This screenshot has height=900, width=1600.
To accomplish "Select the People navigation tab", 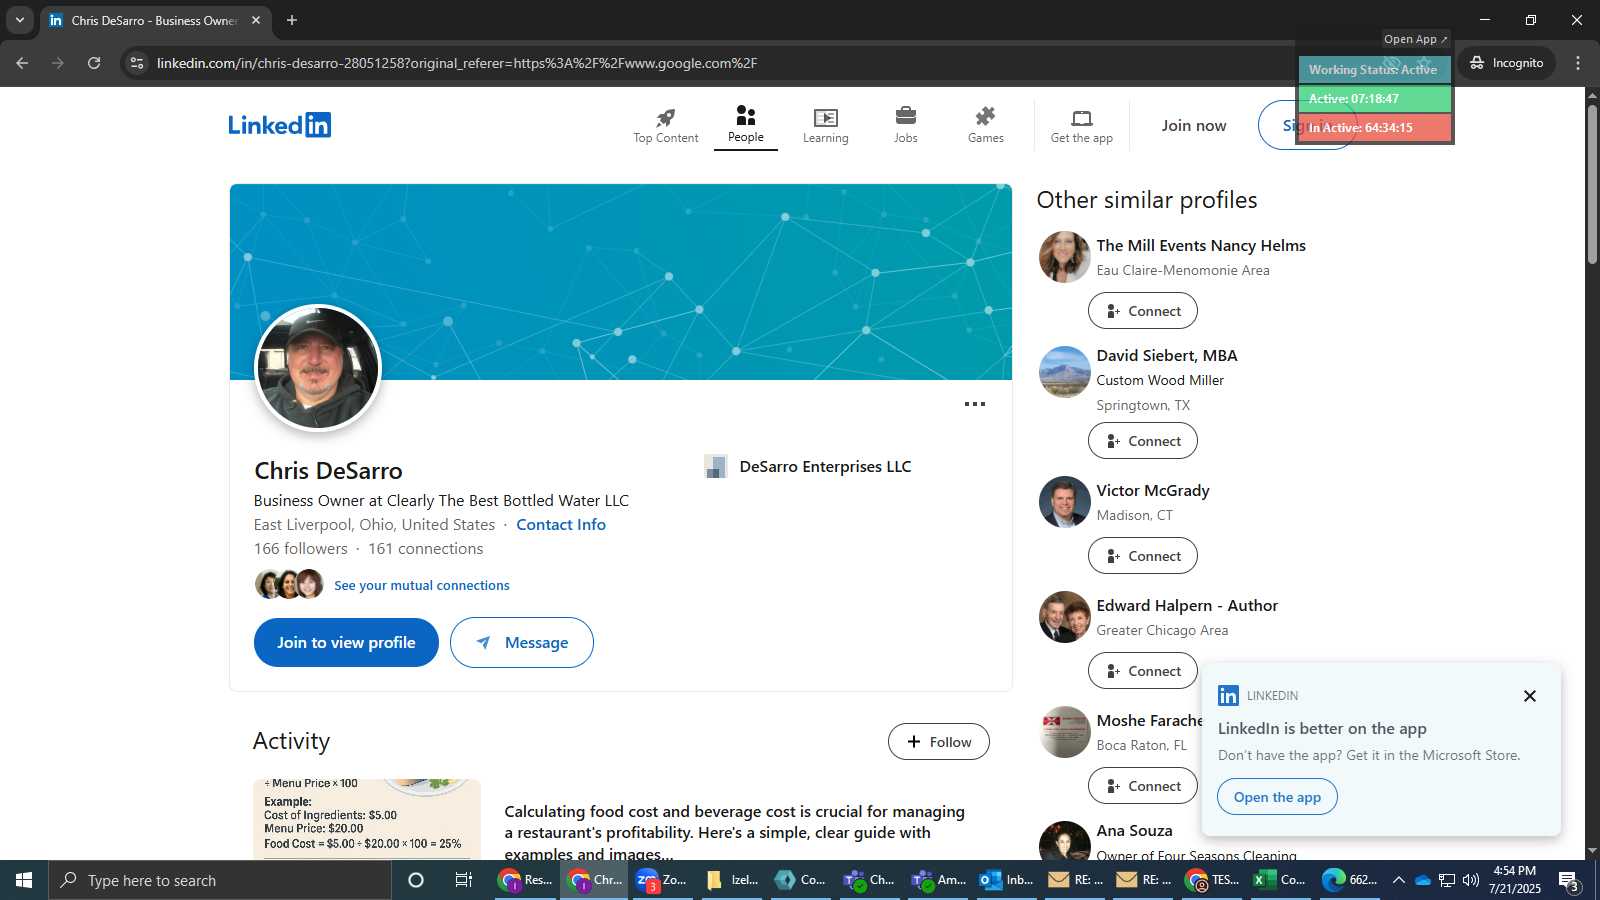I will (746, 125).
